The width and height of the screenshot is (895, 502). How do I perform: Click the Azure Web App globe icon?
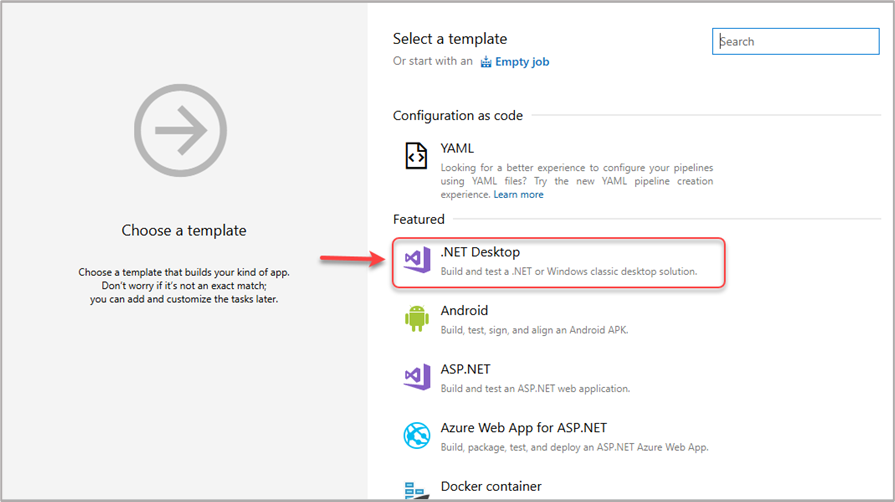point(416,435)
